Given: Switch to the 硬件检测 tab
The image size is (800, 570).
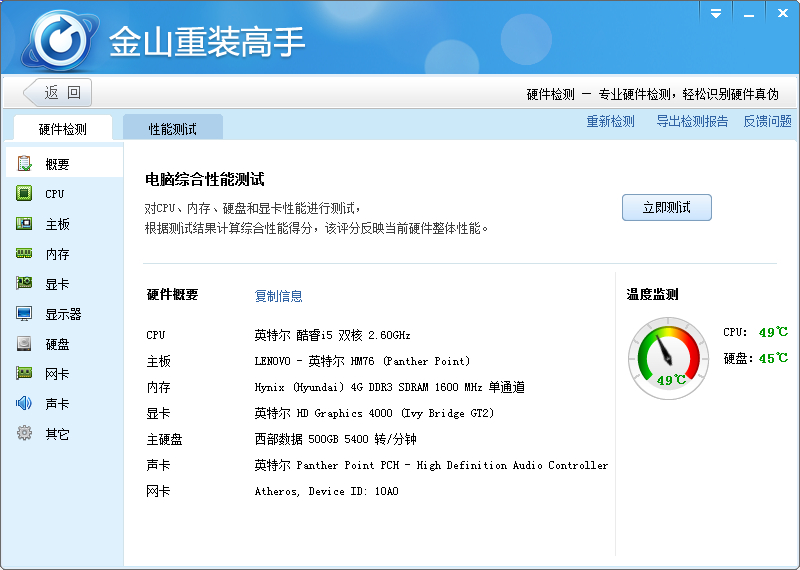Looking at the screenshot, I should 63,129.
